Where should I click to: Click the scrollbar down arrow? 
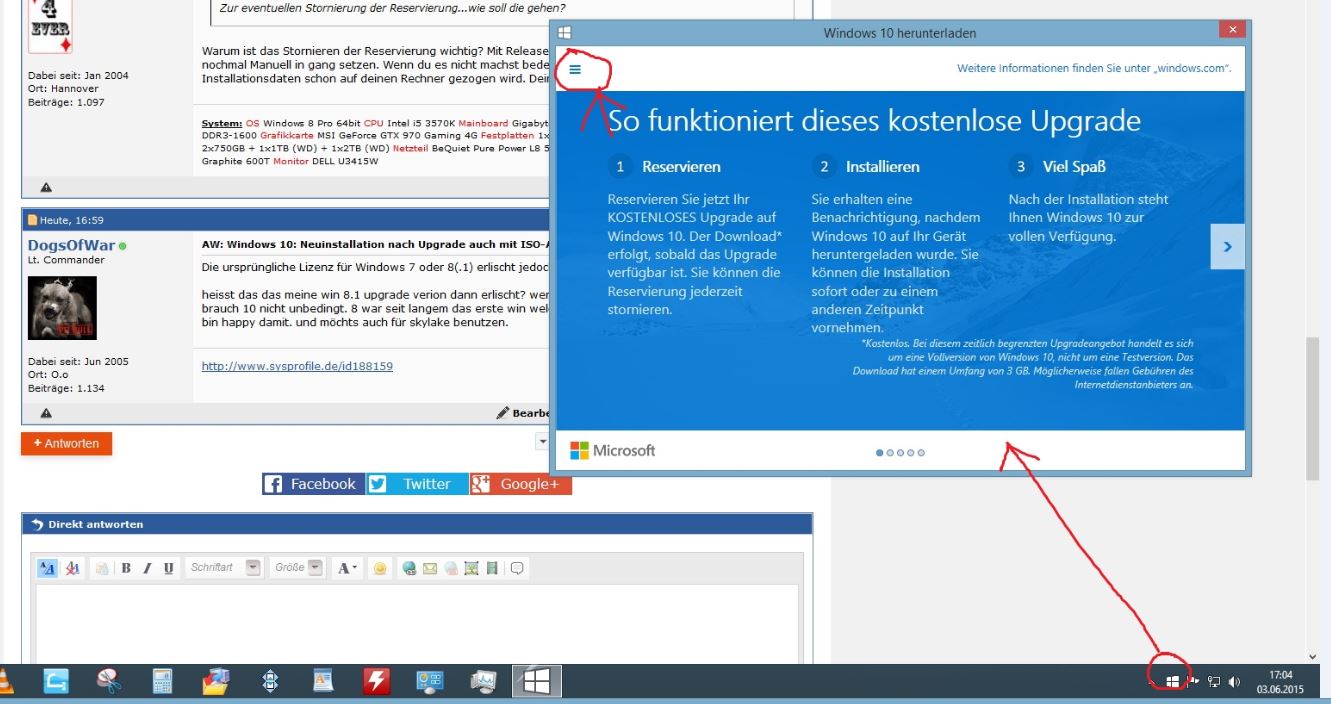click(1312, 656)
